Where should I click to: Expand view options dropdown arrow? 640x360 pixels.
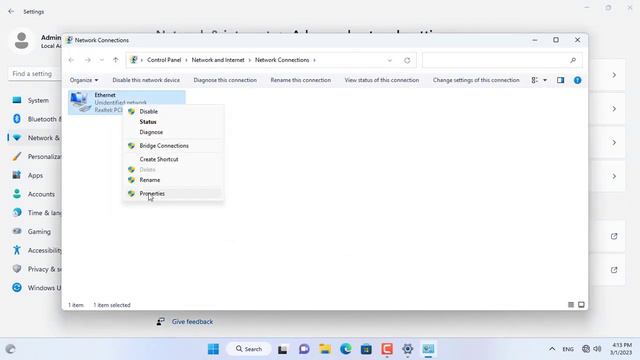coord(545,80)
